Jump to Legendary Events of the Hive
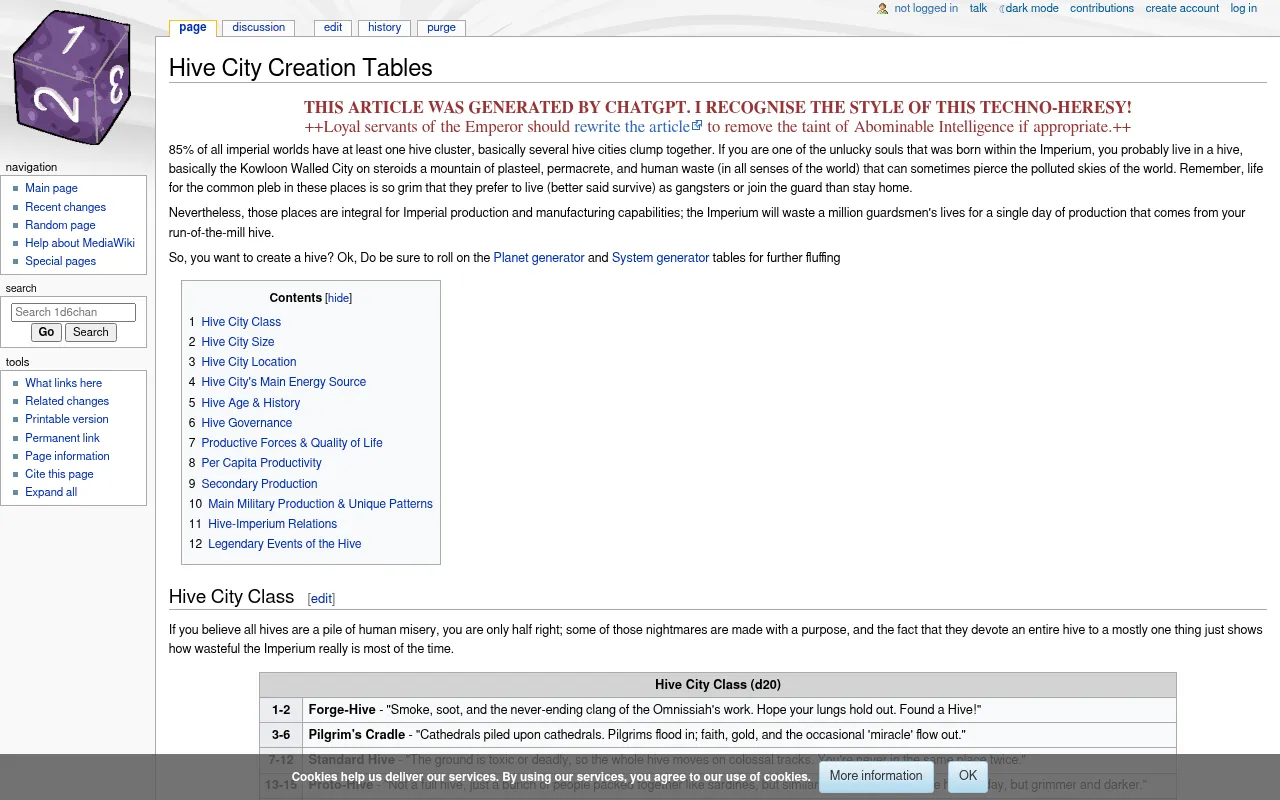This screenshot has width=1280, height=800. click(x=284, y=544)
